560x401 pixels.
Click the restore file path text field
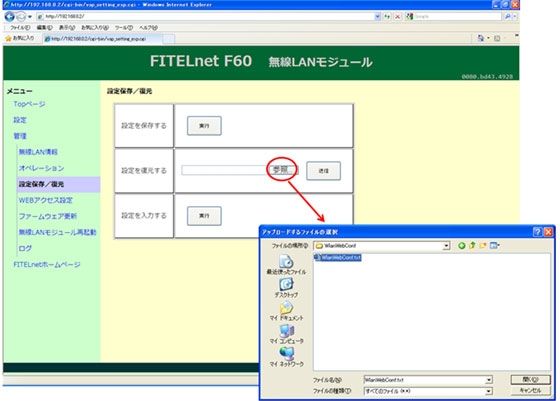(225, 170)
